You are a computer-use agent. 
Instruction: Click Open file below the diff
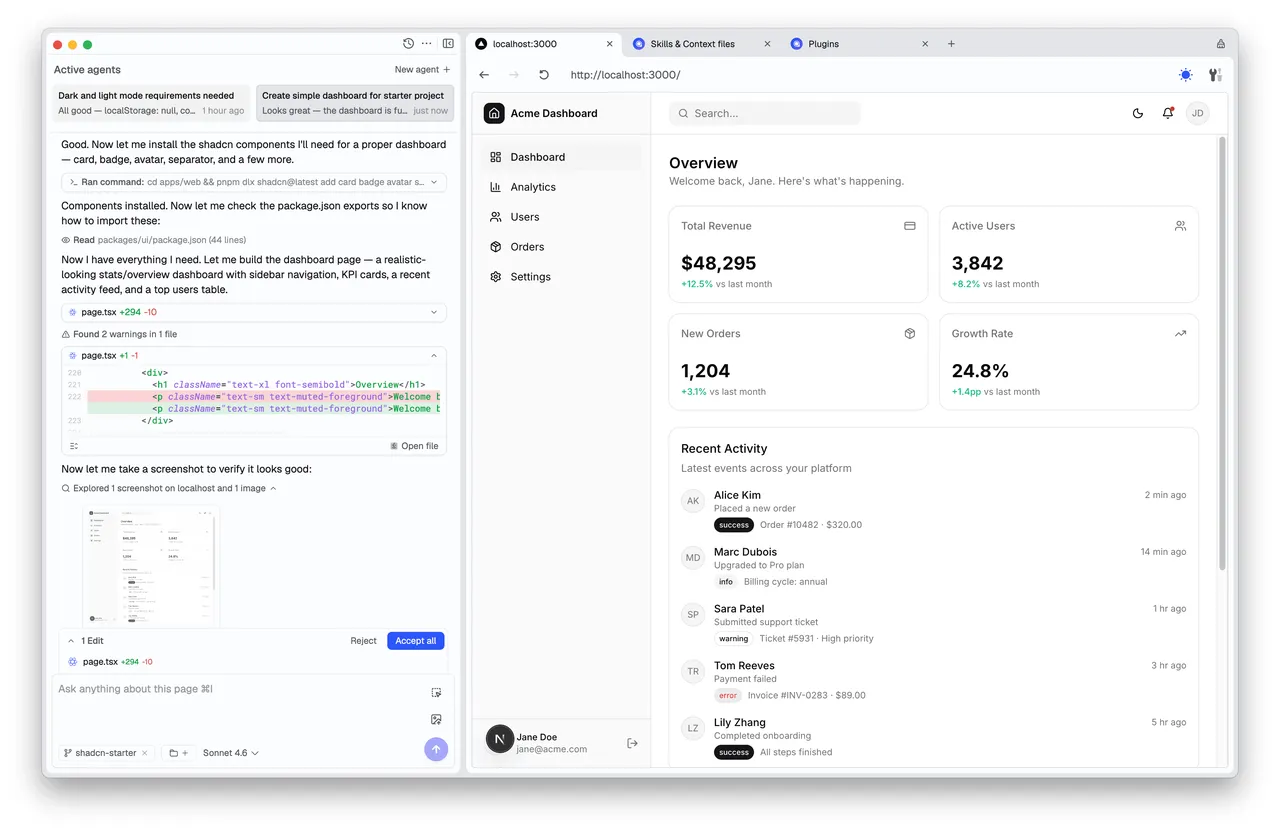tap(414, 446)
